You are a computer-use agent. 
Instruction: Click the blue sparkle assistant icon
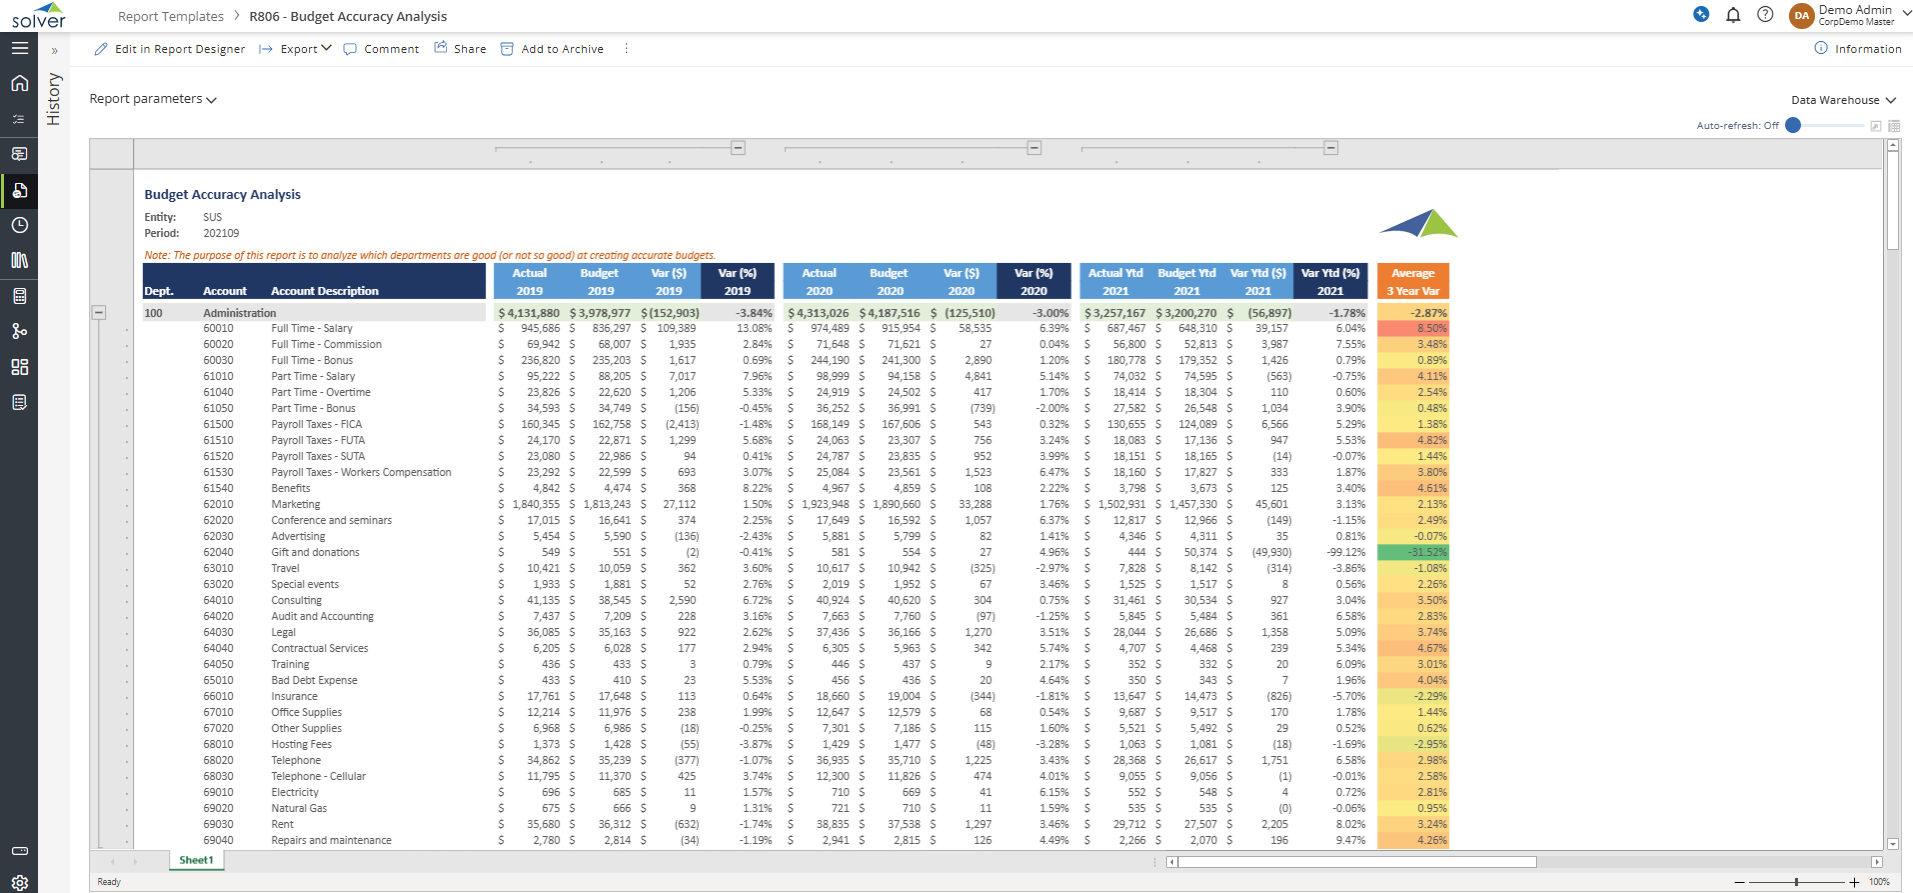click(1701, 15)
